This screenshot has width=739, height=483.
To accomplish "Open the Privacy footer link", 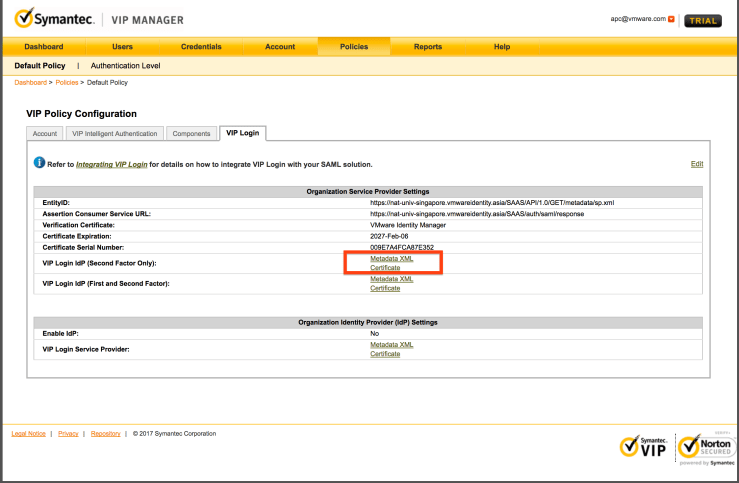I will point(68,434).
